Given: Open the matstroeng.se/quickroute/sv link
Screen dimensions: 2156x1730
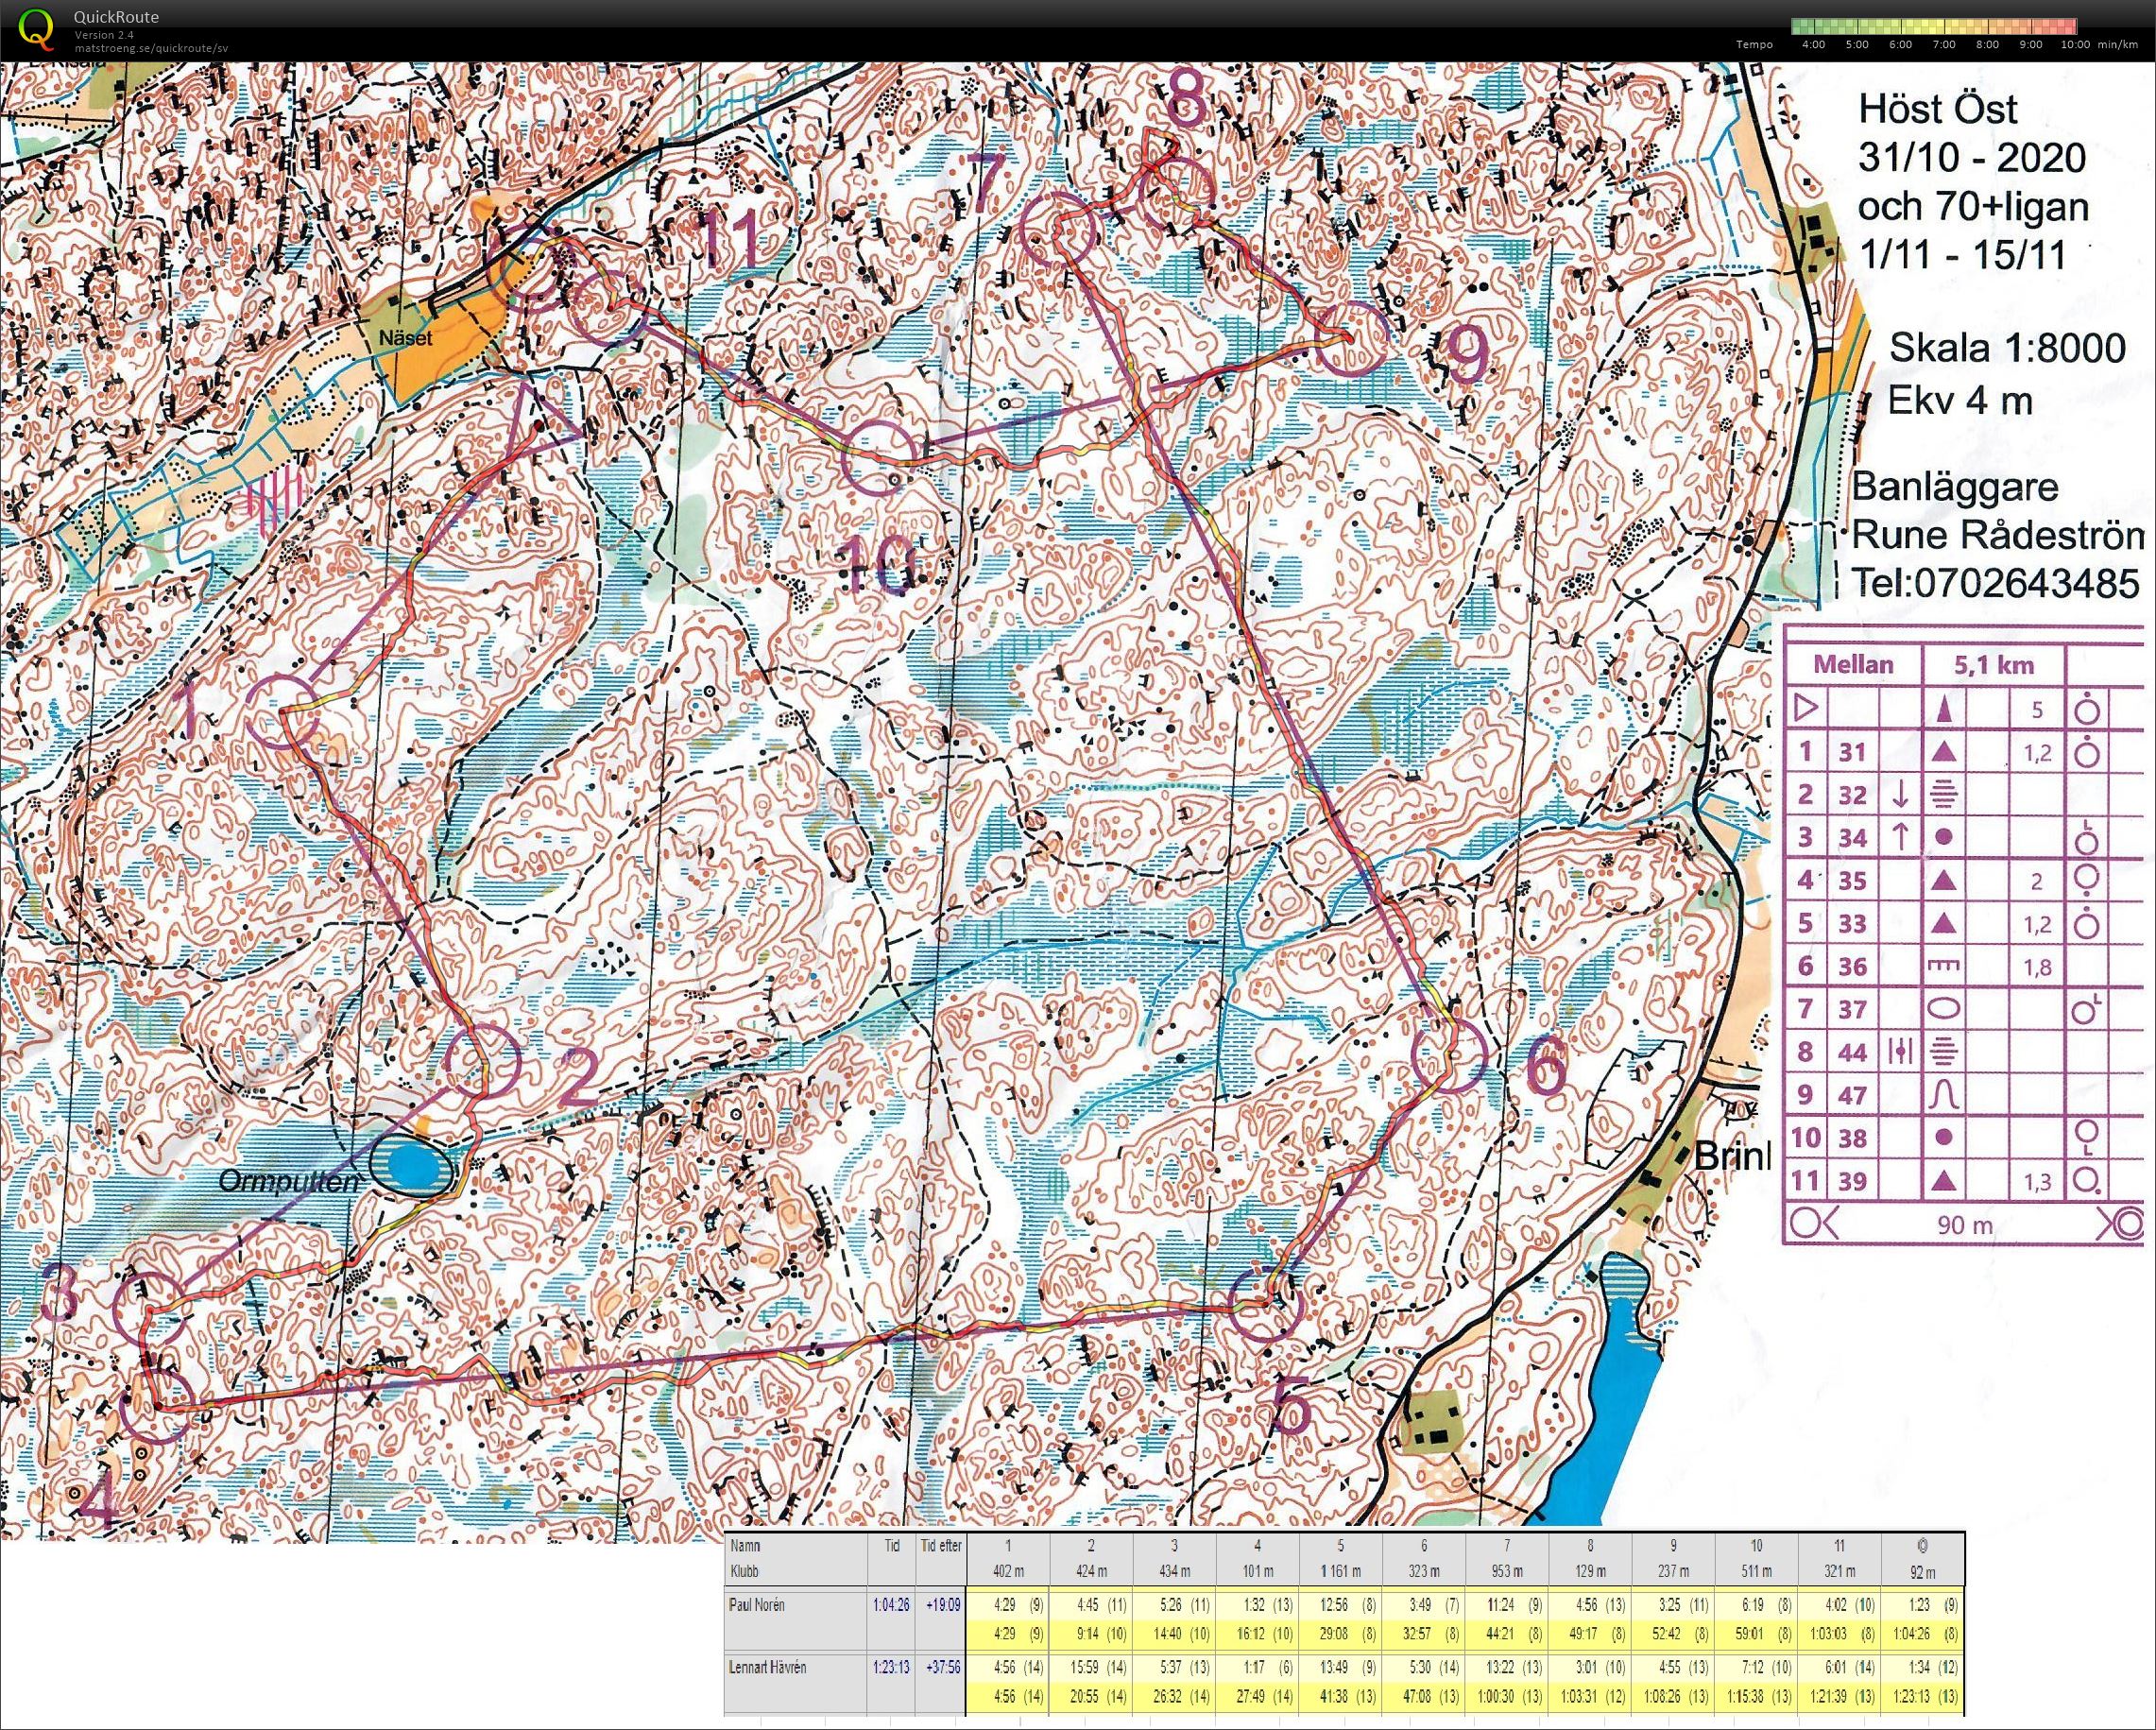Looking at the screenshot, I should [150, 47].
